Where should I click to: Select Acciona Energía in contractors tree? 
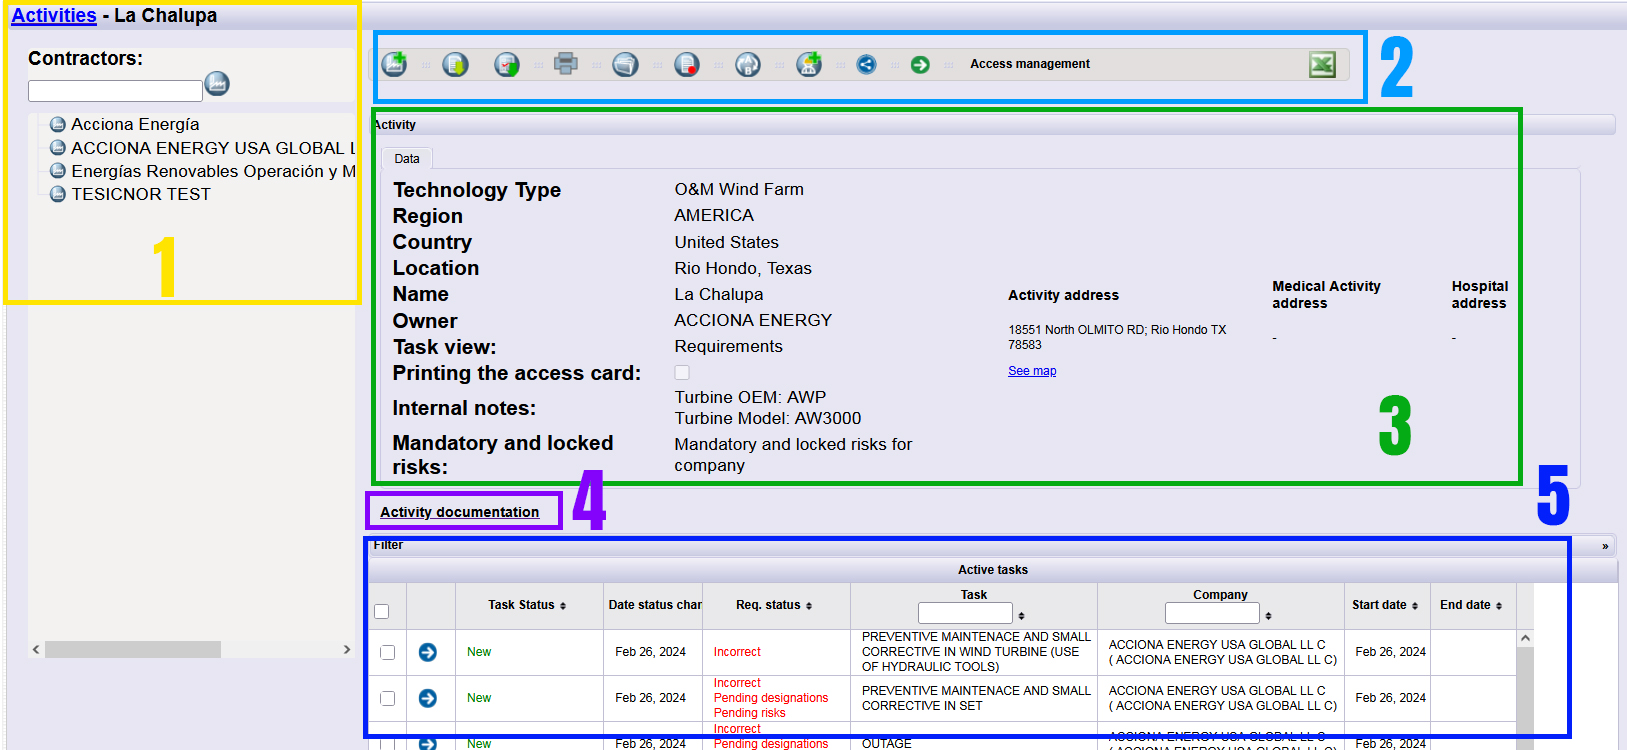coord(135,125)
